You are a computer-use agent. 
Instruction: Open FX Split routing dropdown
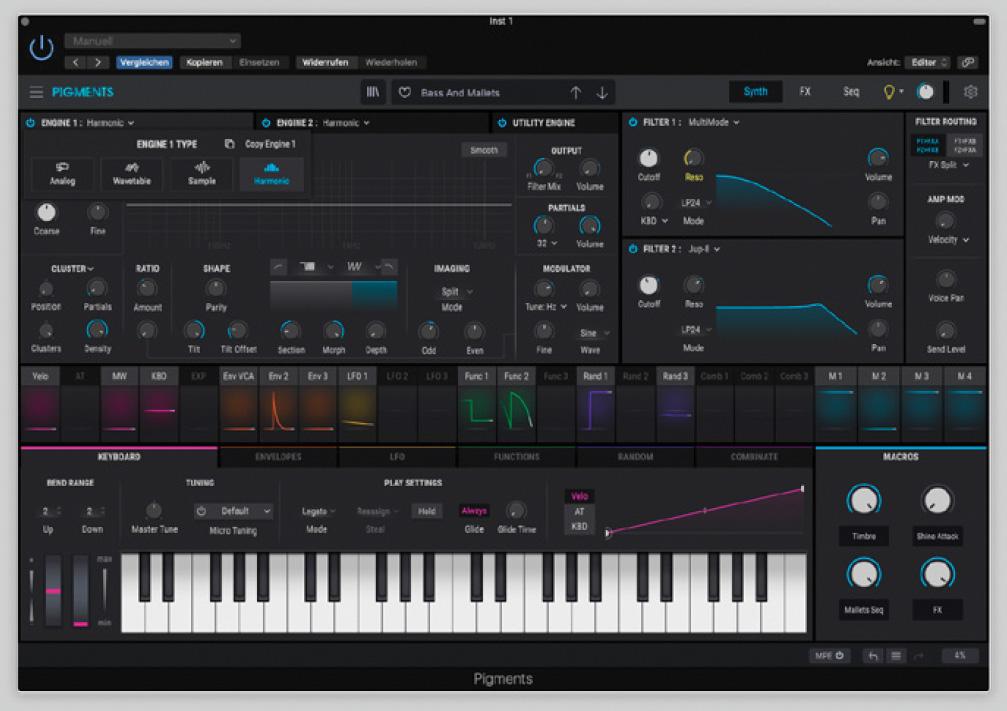pos(948,165)
